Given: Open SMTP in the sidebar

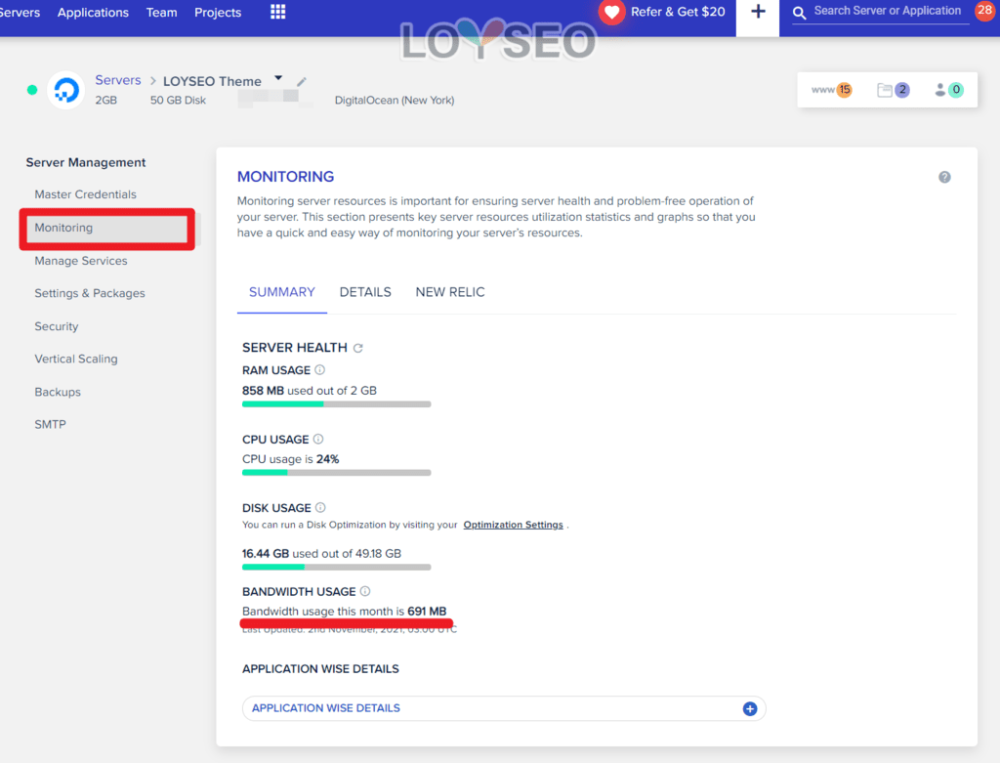Looking at the screenshot, I should click(50, 425).
